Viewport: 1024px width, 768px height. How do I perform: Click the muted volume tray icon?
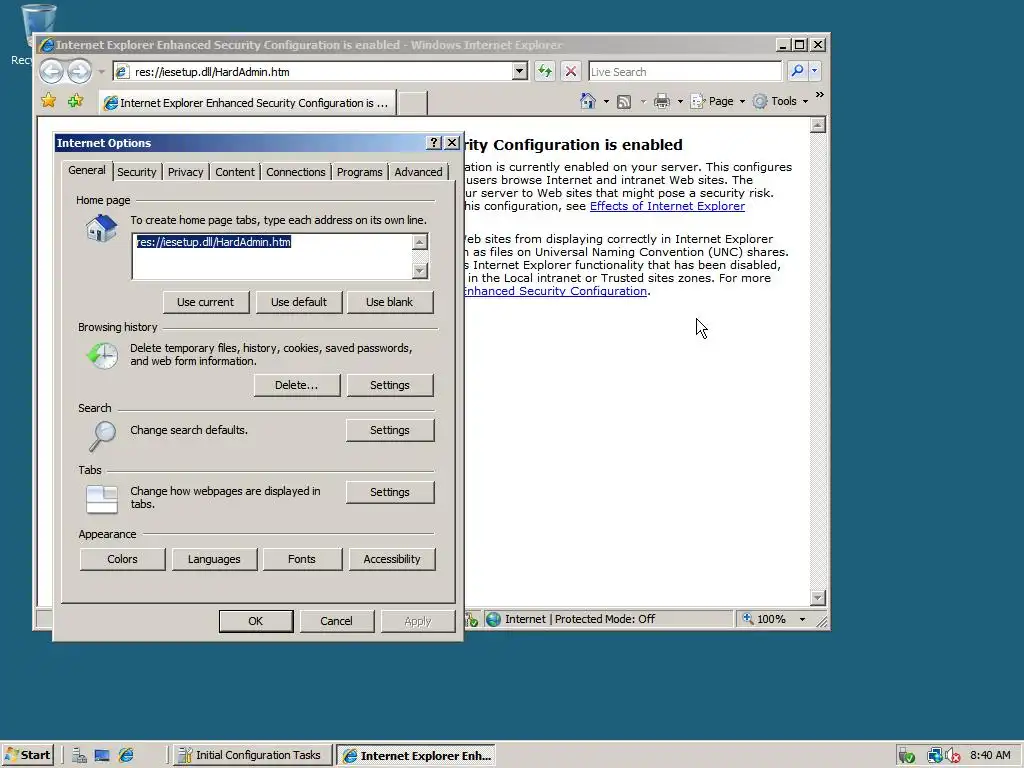(x=953, y=756)
